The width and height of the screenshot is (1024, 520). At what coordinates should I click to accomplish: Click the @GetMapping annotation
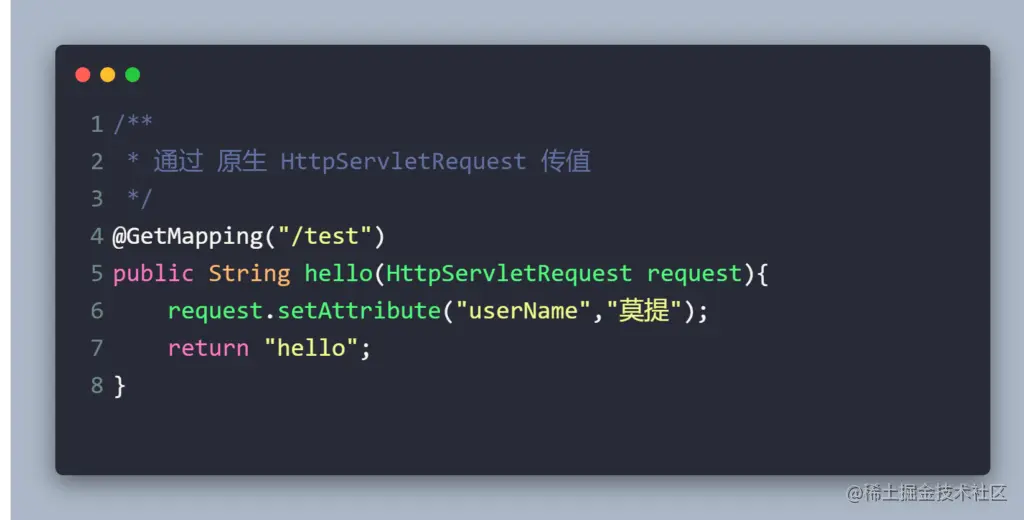coord(187,236)
